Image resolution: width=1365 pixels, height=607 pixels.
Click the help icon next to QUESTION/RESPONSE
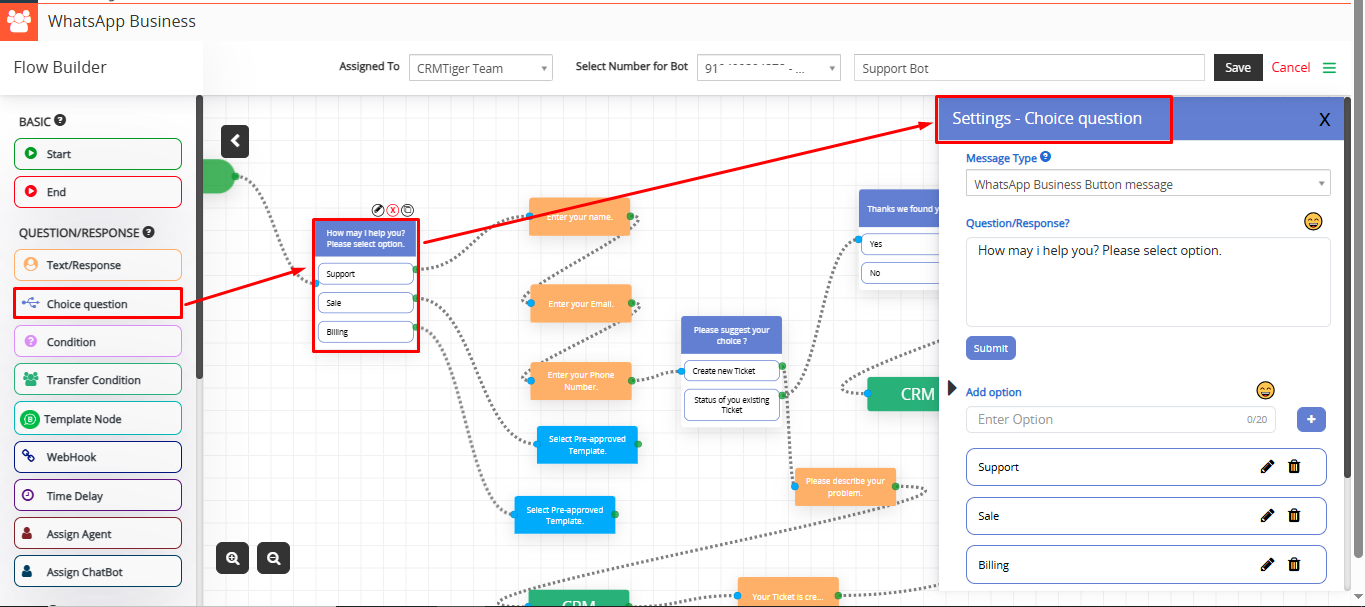148,232
